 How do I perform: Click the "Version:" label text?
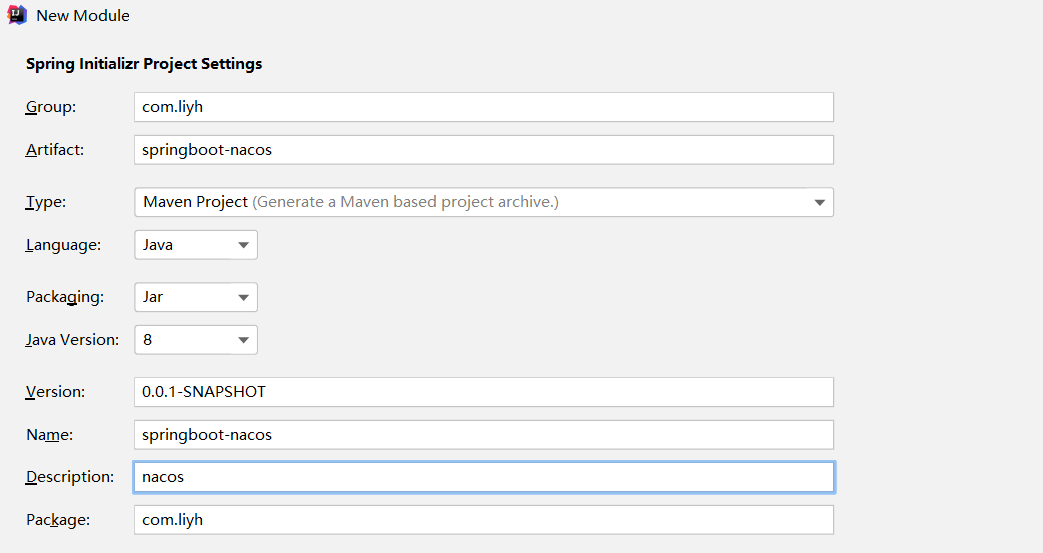pyautogui.click(x=55, y=392)
